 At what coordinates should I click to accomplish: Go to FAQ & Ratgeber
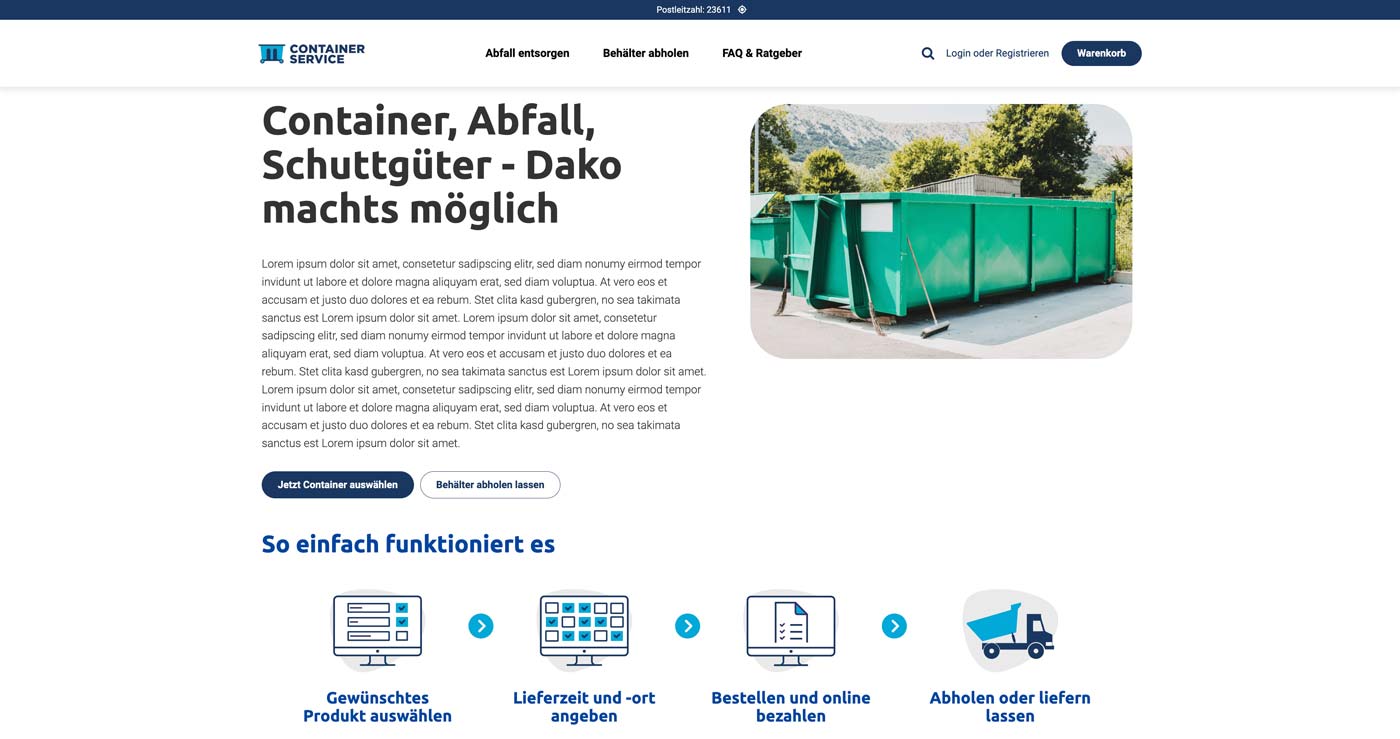point(762,54)
